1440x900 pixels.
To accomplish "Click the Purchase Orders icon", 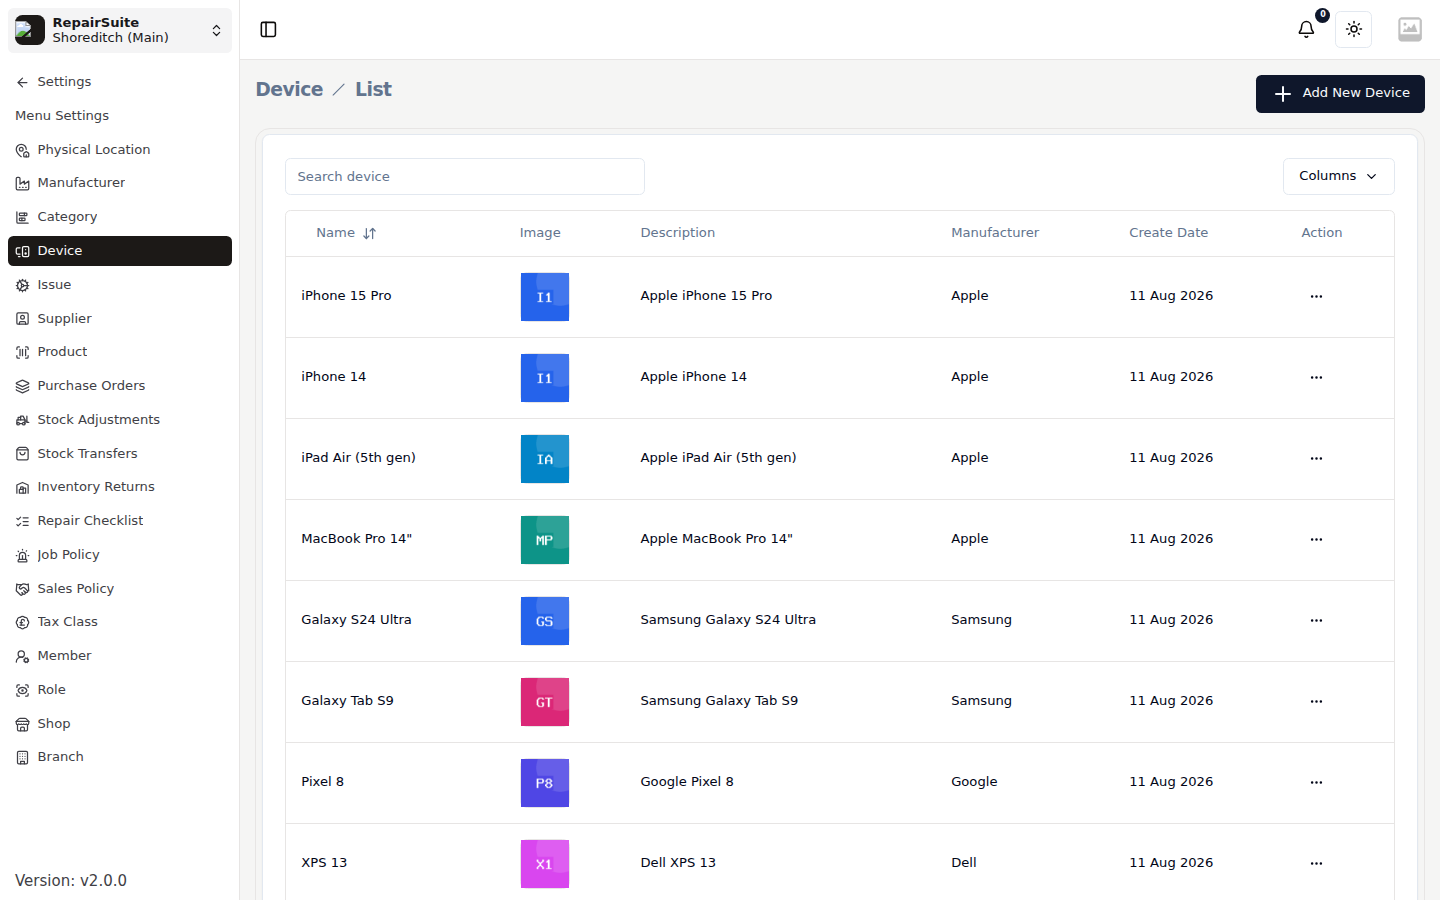I will tap(22, 386).
